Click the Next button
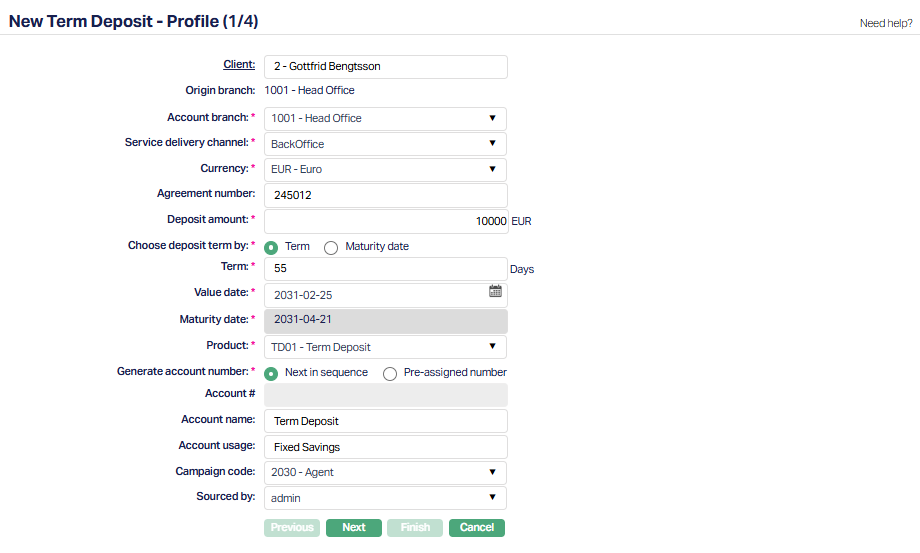 [x=354, y=527]
